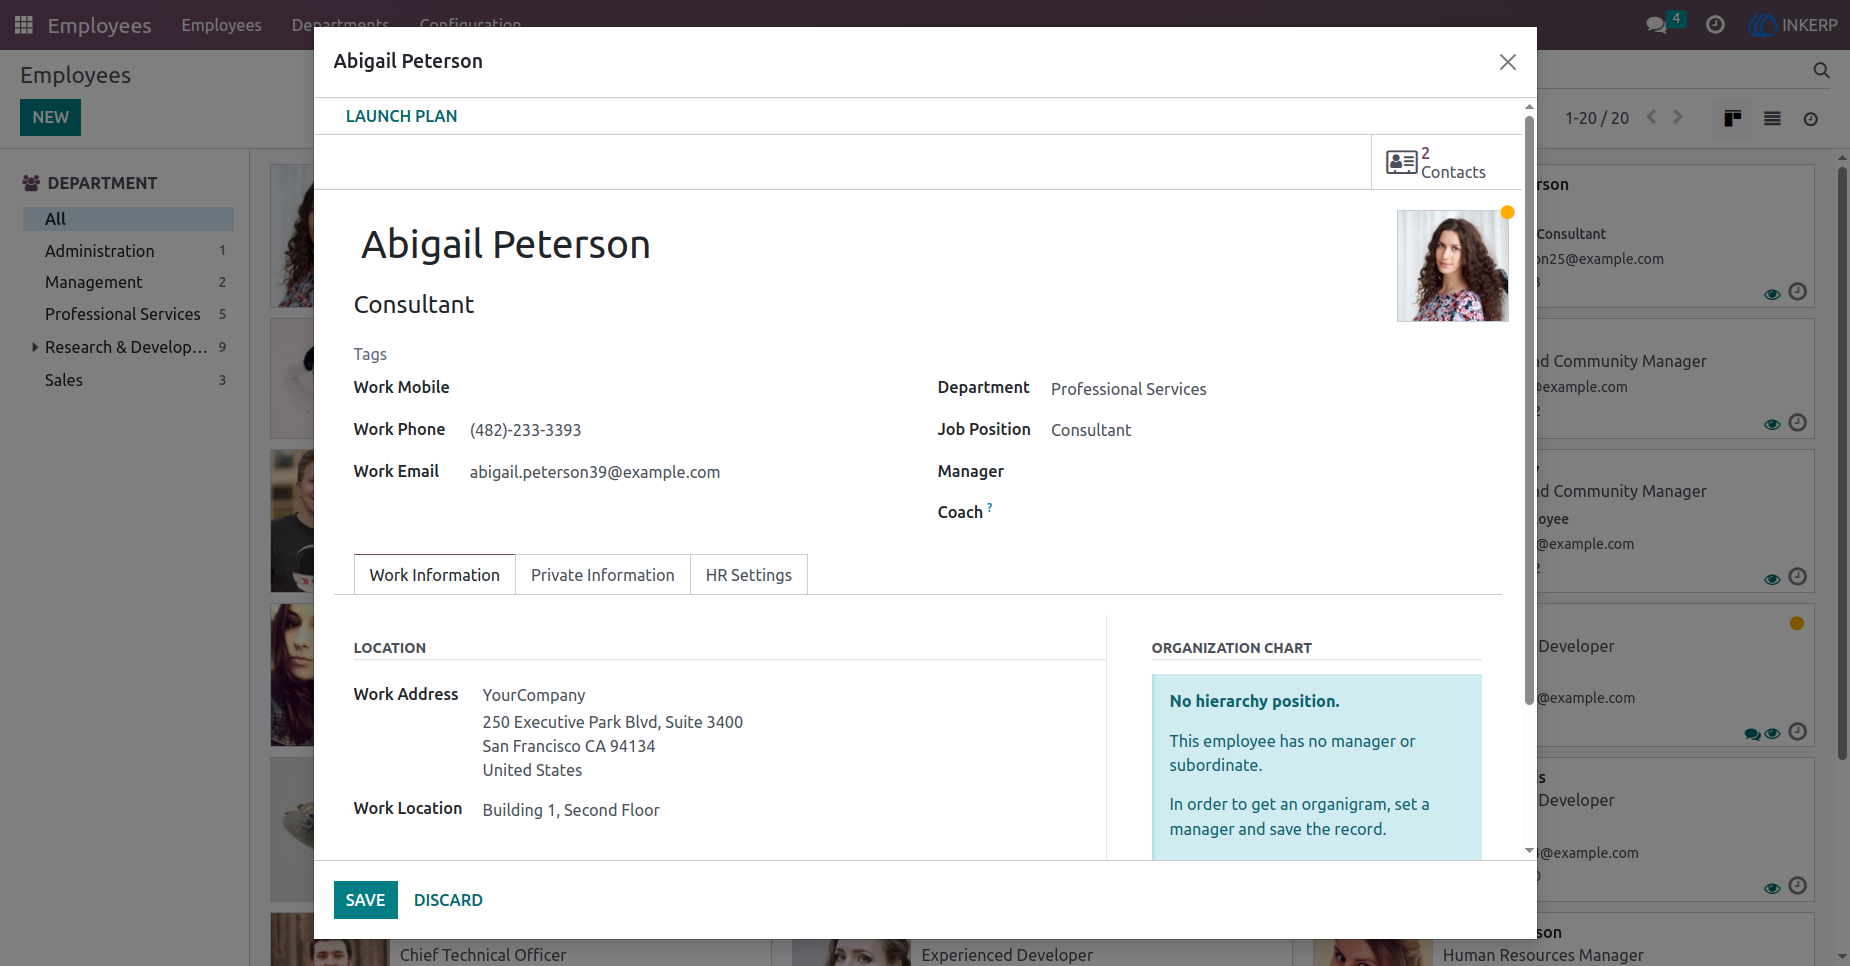Click the Department people icon in sidebar

pyautogui.click(x=31, y=183)
